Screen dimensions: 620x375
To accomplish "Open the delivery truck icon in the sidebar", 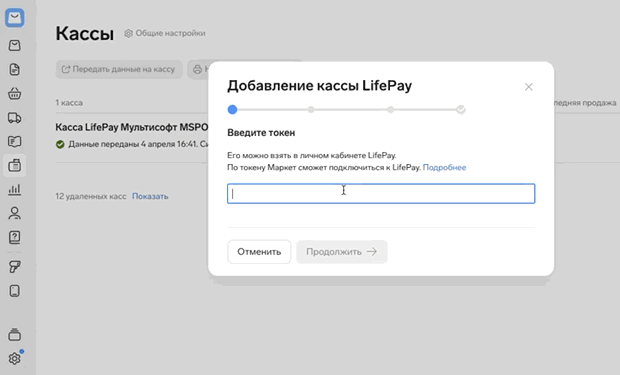I will [15, 117].
